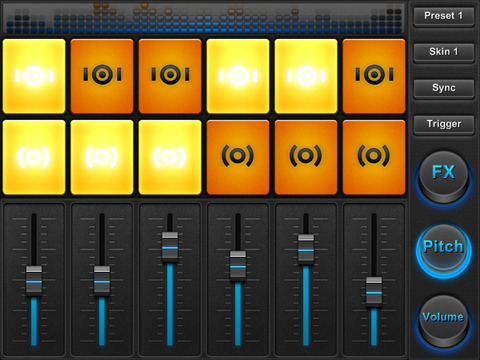Trigger the sixth bottom-row orange loop pad

pyautogui.click(x=374, y=157)
